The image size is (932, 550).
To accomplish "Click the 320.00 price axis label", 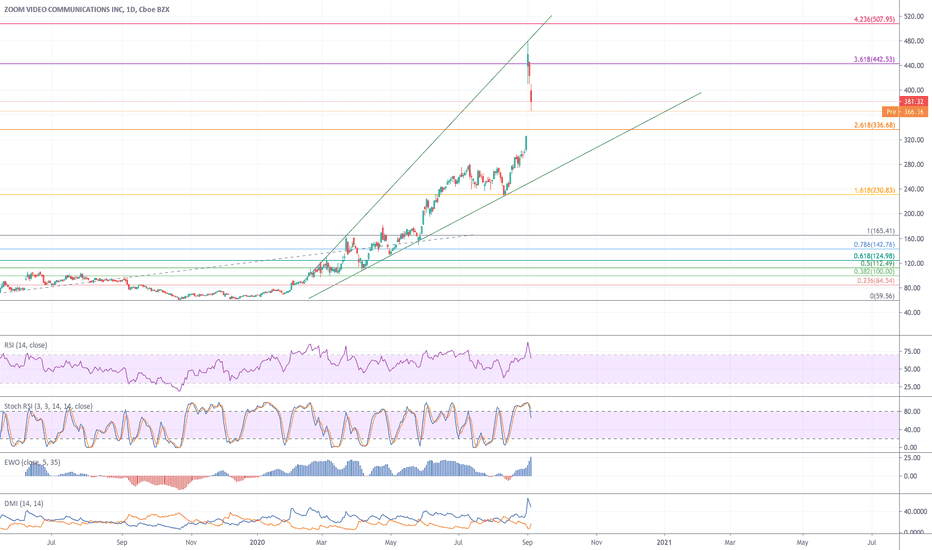I will point(914,140).
